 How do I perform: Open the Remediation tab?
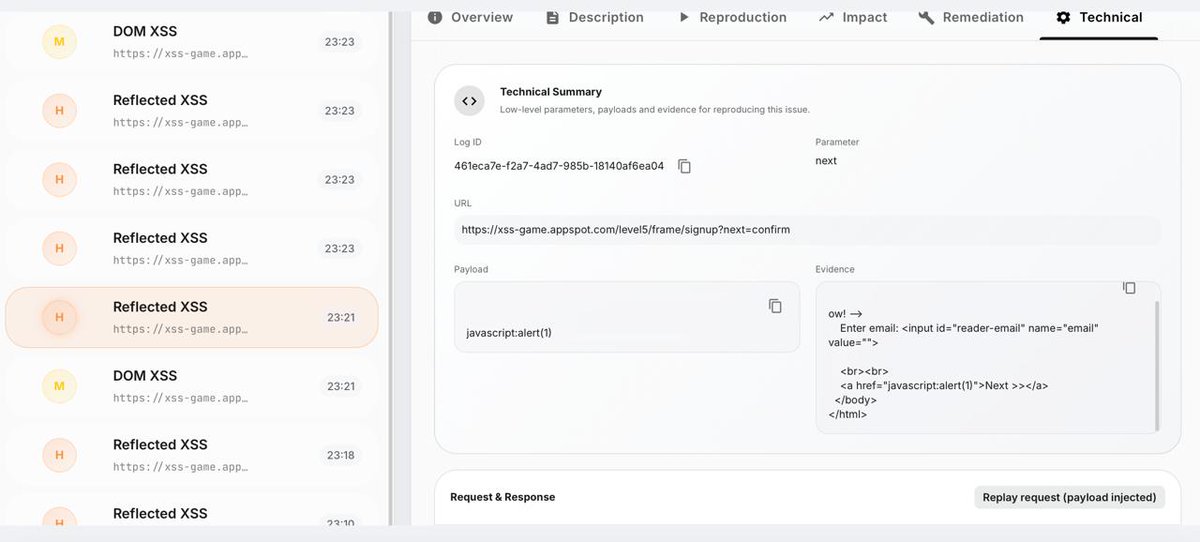[x=970, y=17]
